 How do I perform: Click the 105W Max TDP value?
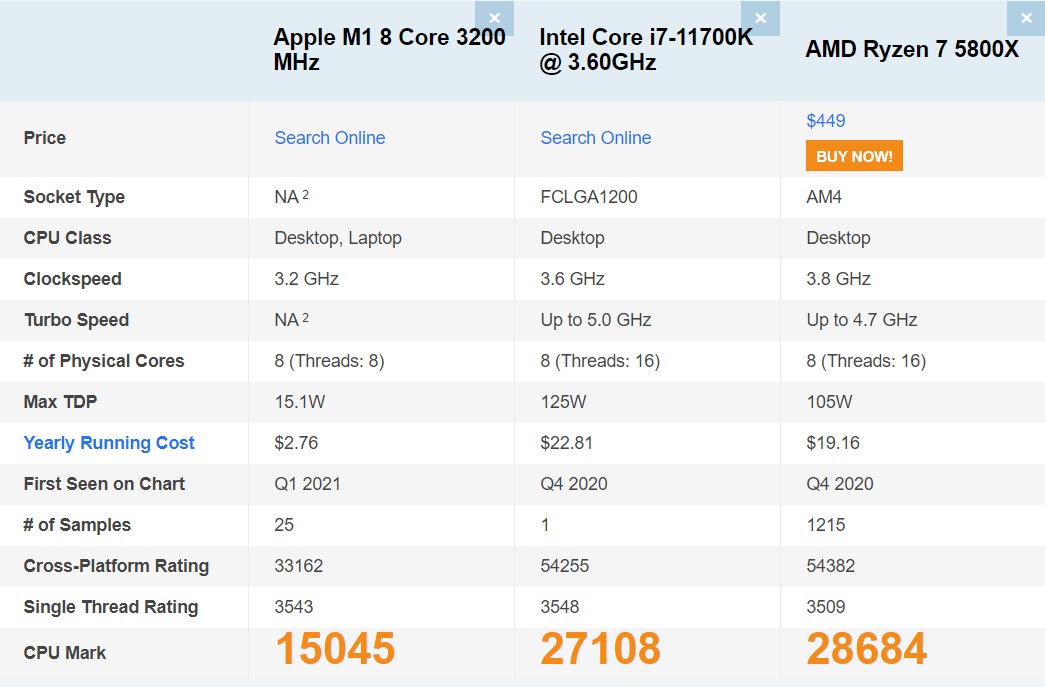[x=829, y=402]
